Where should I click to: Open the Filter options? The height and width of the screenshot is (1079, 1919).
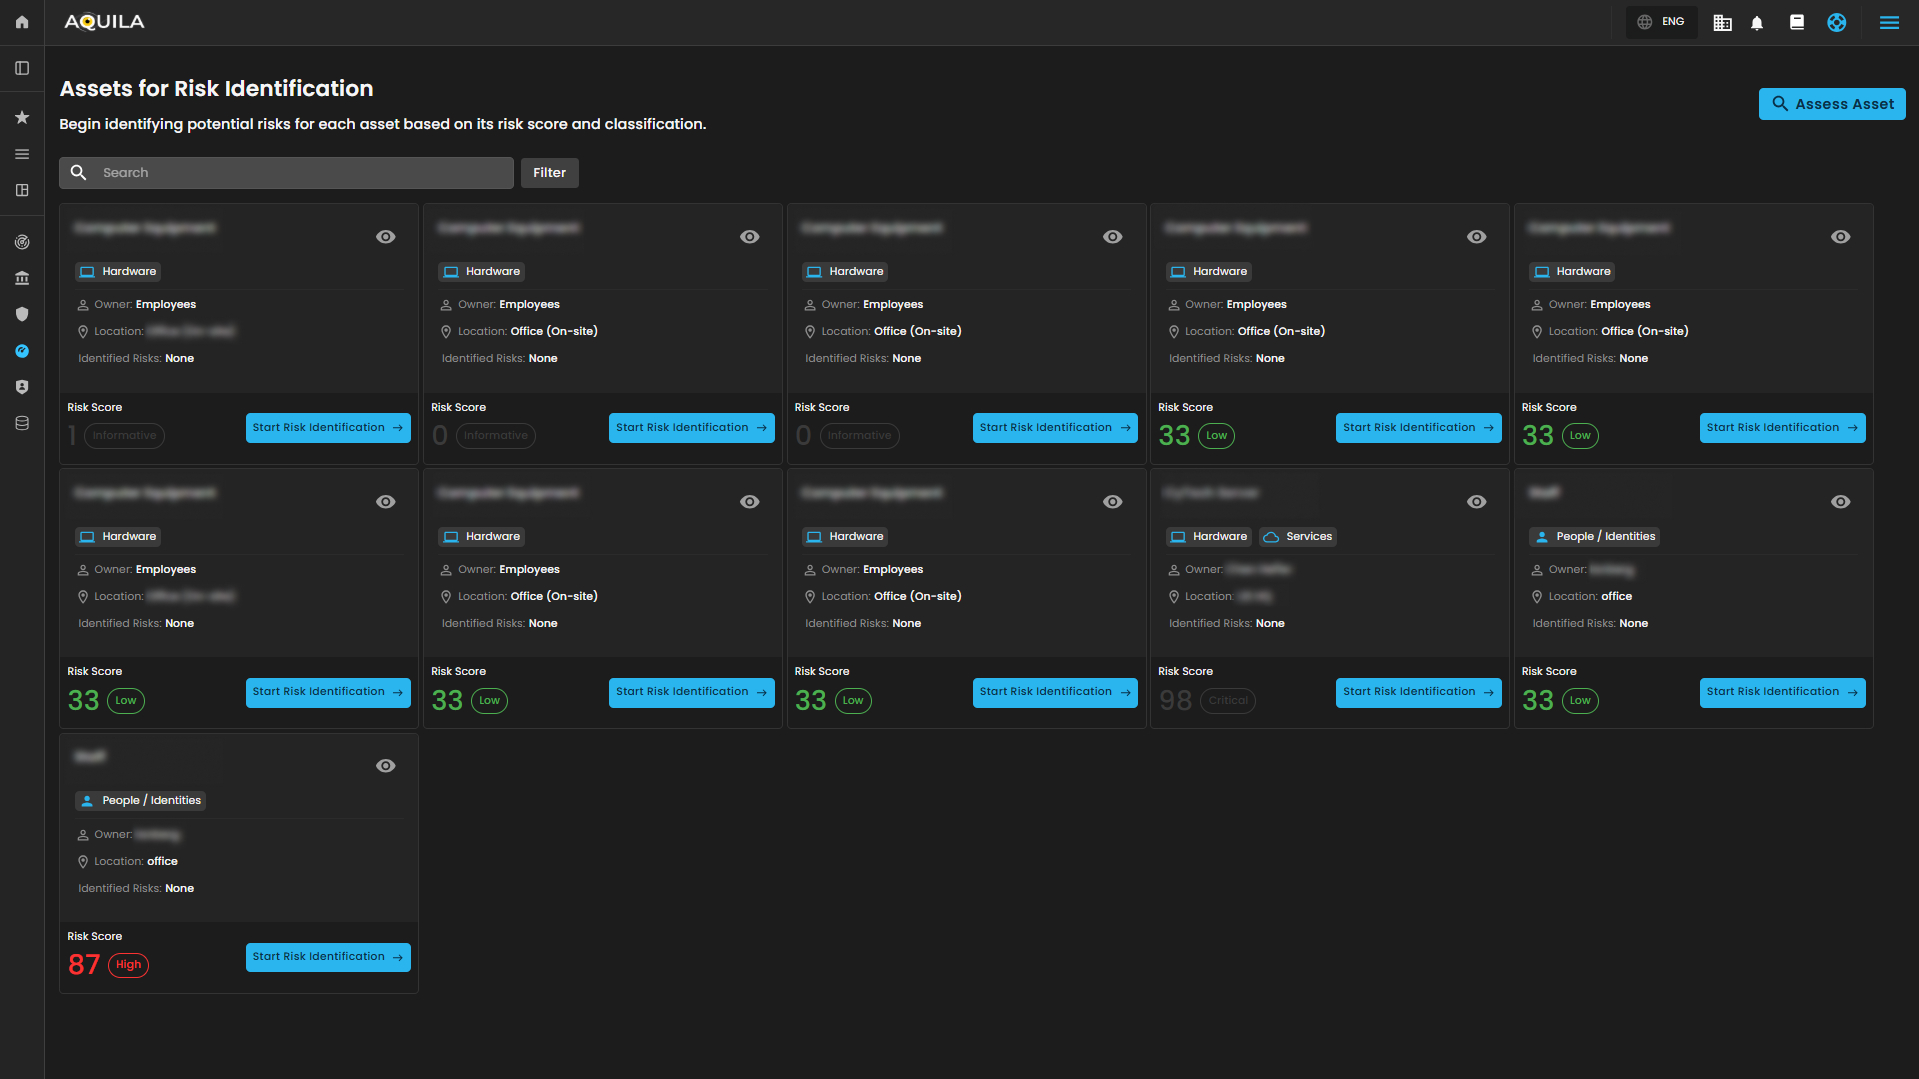coord(549,173)
